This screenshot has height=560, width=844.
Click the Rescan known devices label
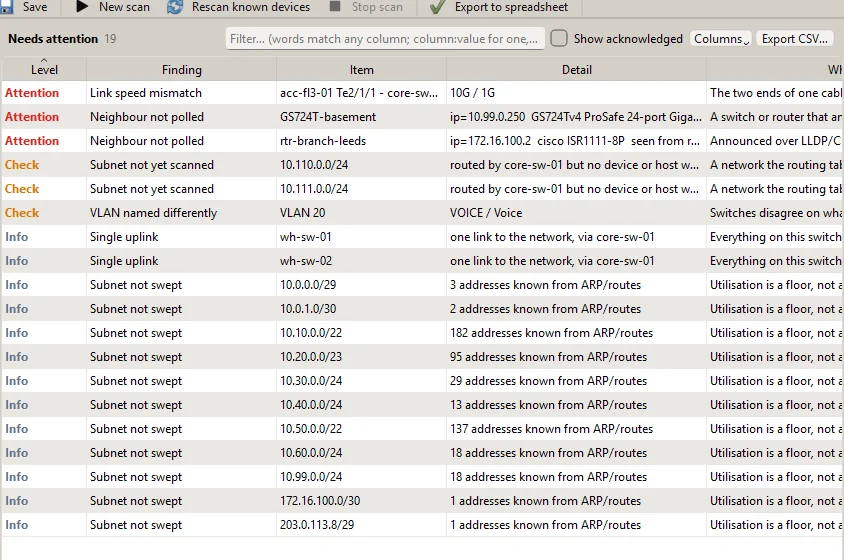coord(251,7)
